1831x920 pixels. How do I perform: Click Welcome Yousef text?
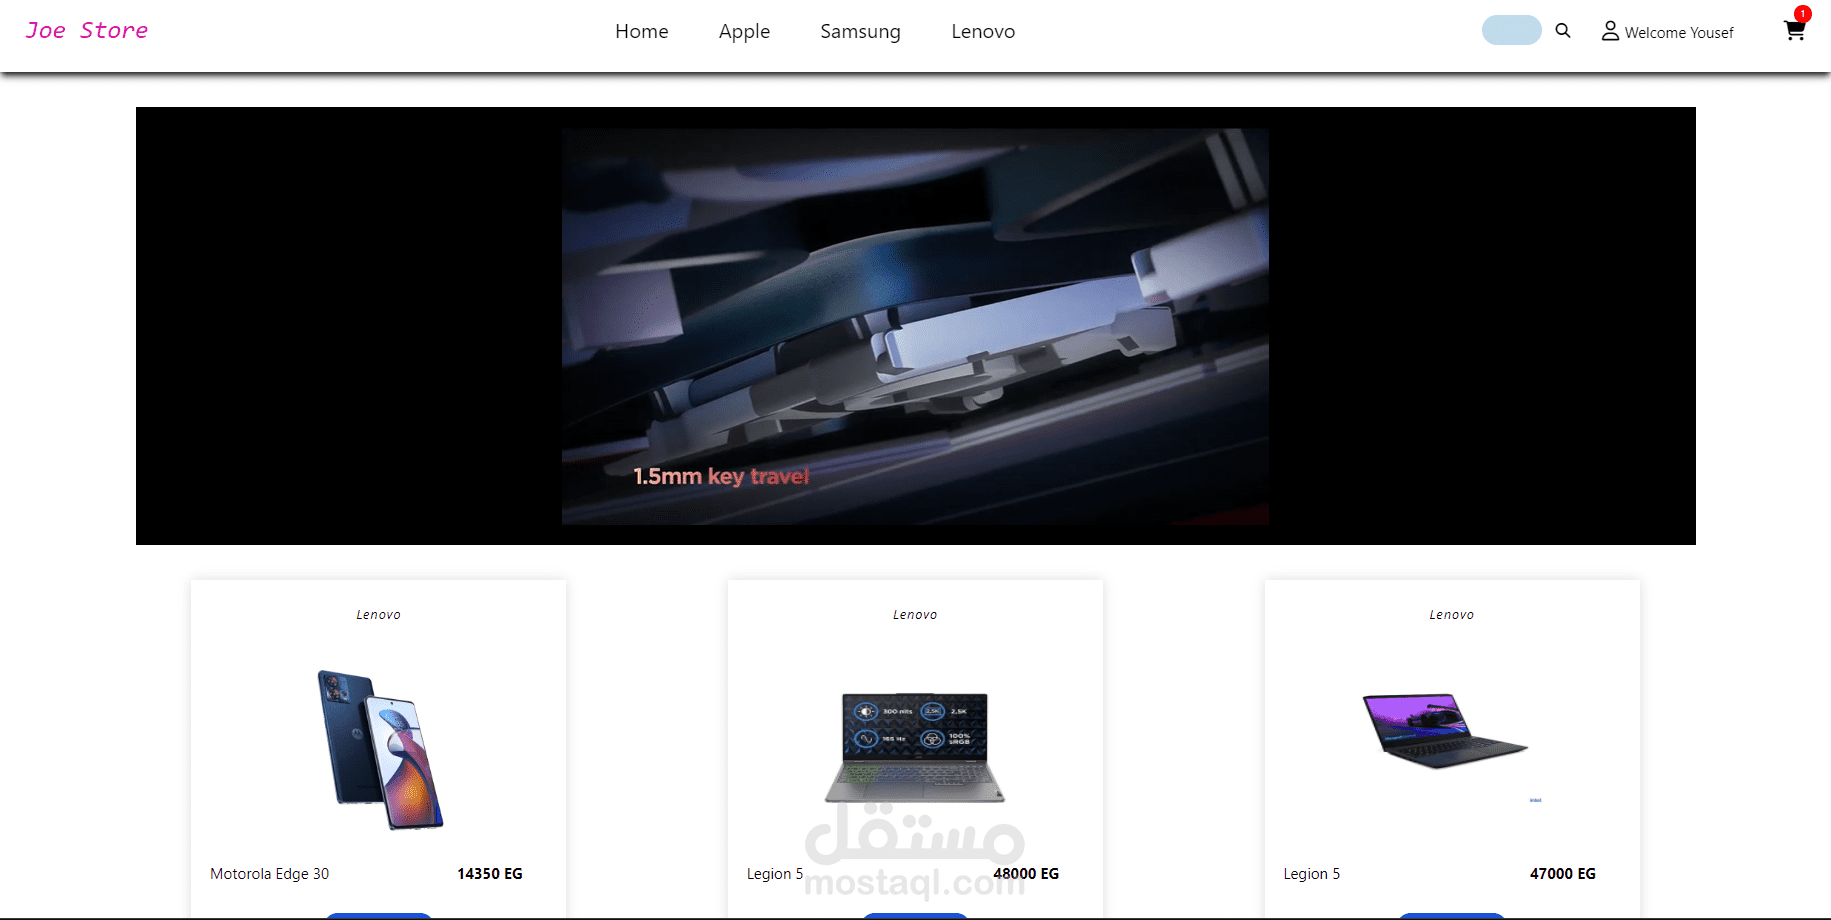pyautogui.click(x=1679, y=33)
